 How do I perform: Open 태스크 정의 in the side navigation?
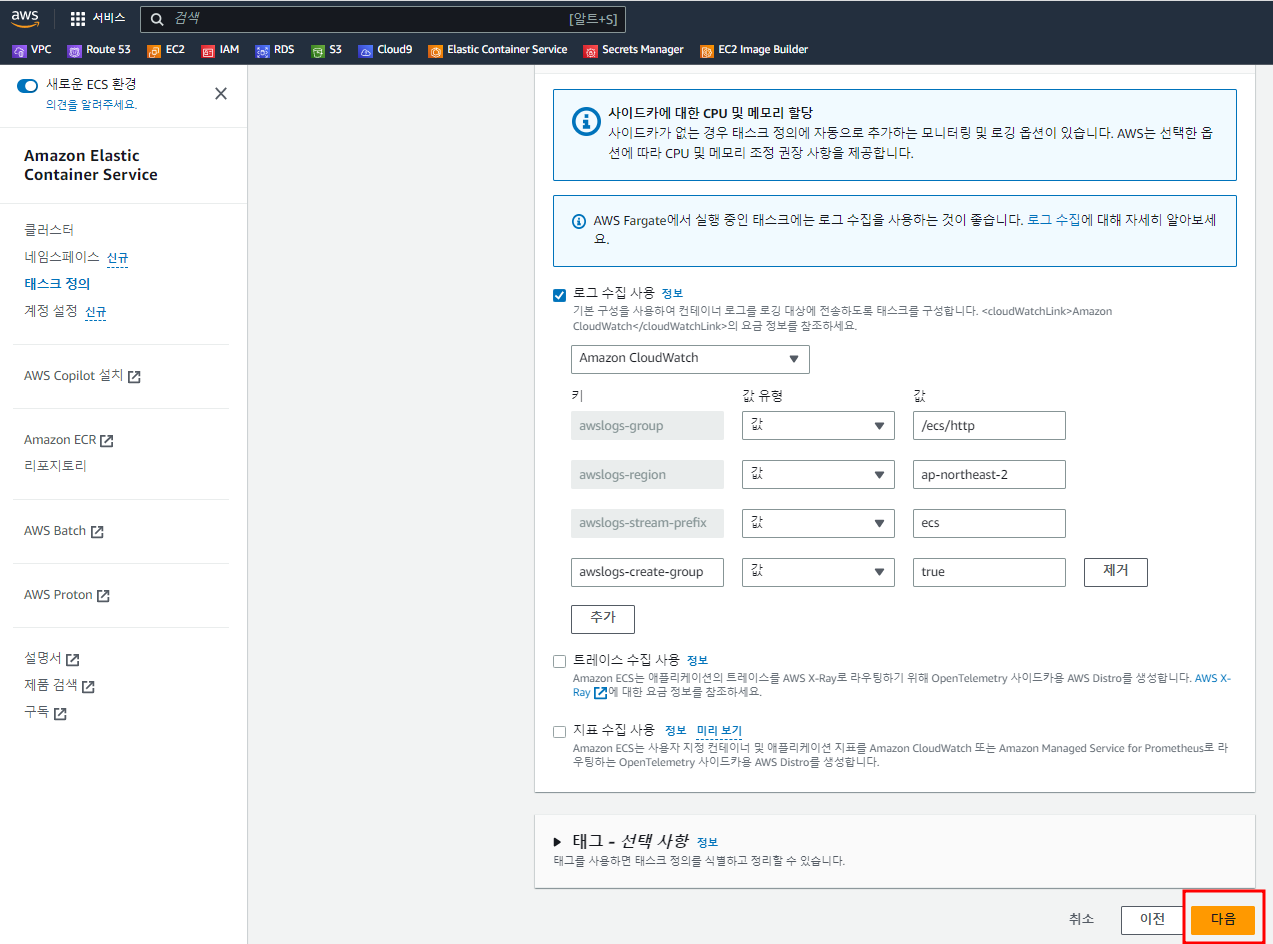pos(57,284)
